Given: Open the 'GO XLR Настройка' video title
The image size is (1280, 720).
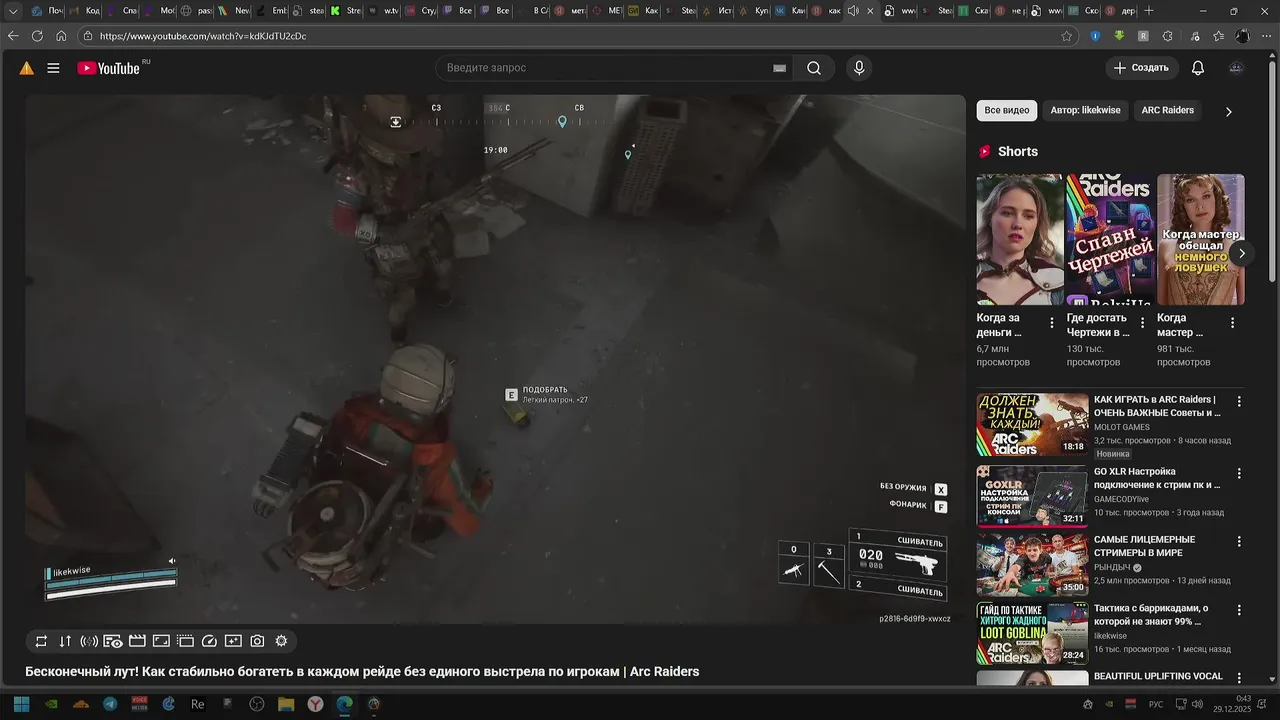Looking at the screenshot, I should [x=1157, y=478].
